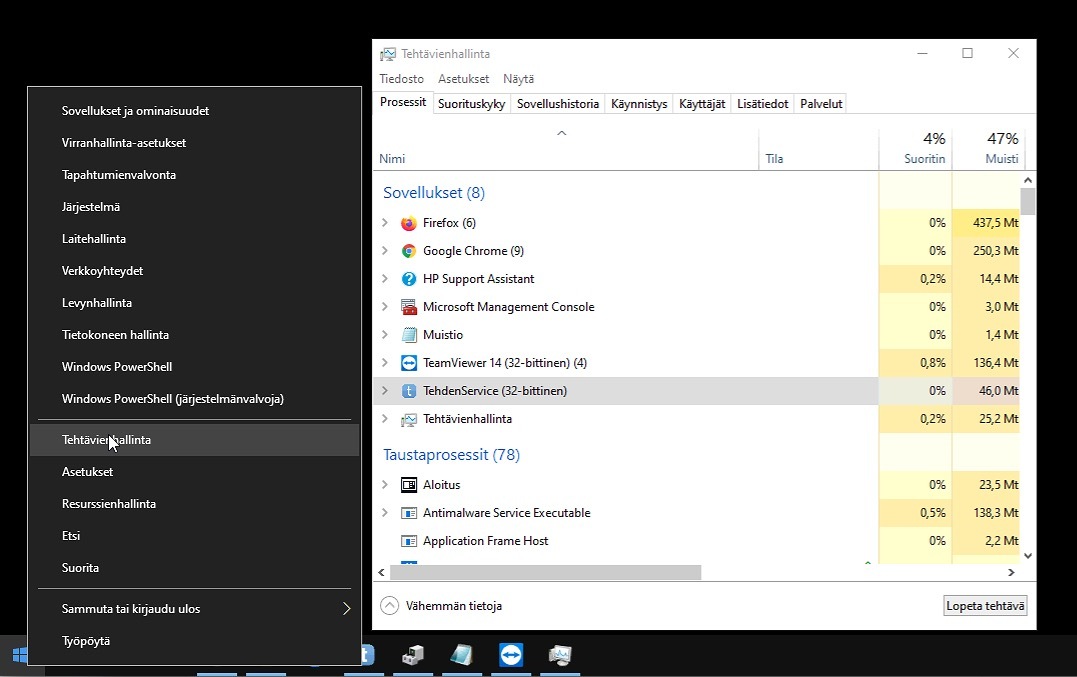Switch to the Suorituskyky tab

471,104
